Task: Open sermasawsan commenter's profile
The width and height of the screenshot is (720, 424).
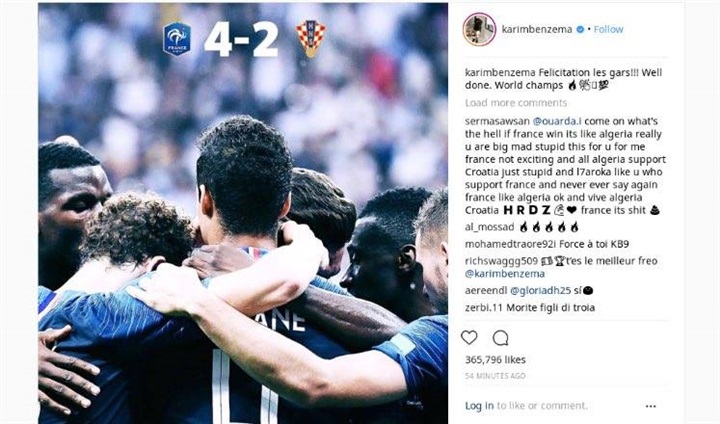Action: pos(497,121)
